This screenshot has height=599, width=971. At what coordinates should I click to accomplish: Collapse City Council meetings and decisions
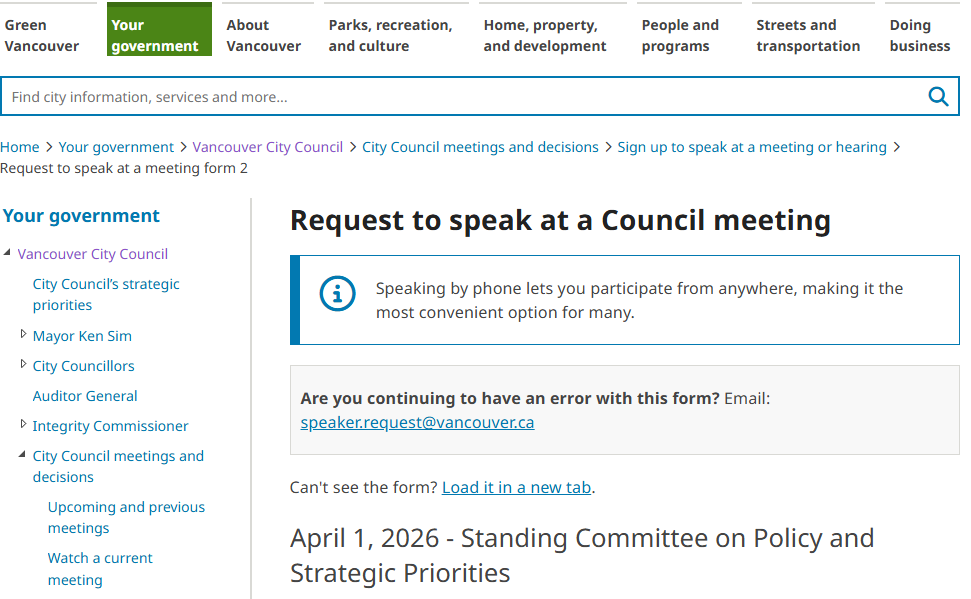(24, 455)
